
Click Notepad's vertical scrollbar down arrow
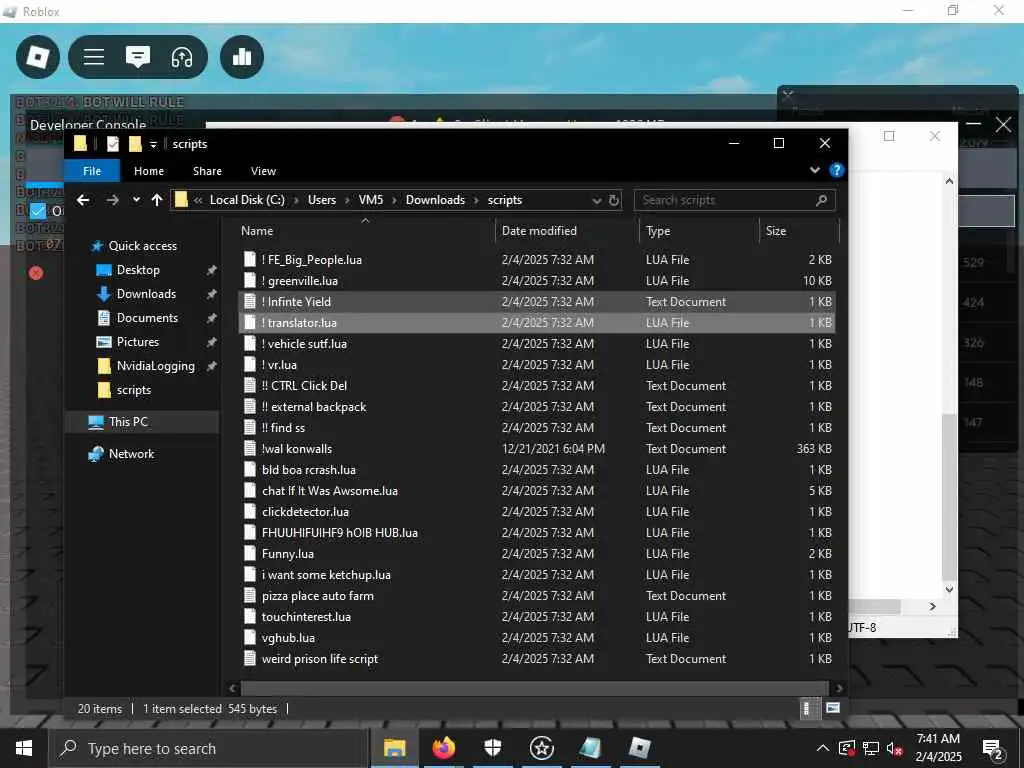(x=949, y=590)
